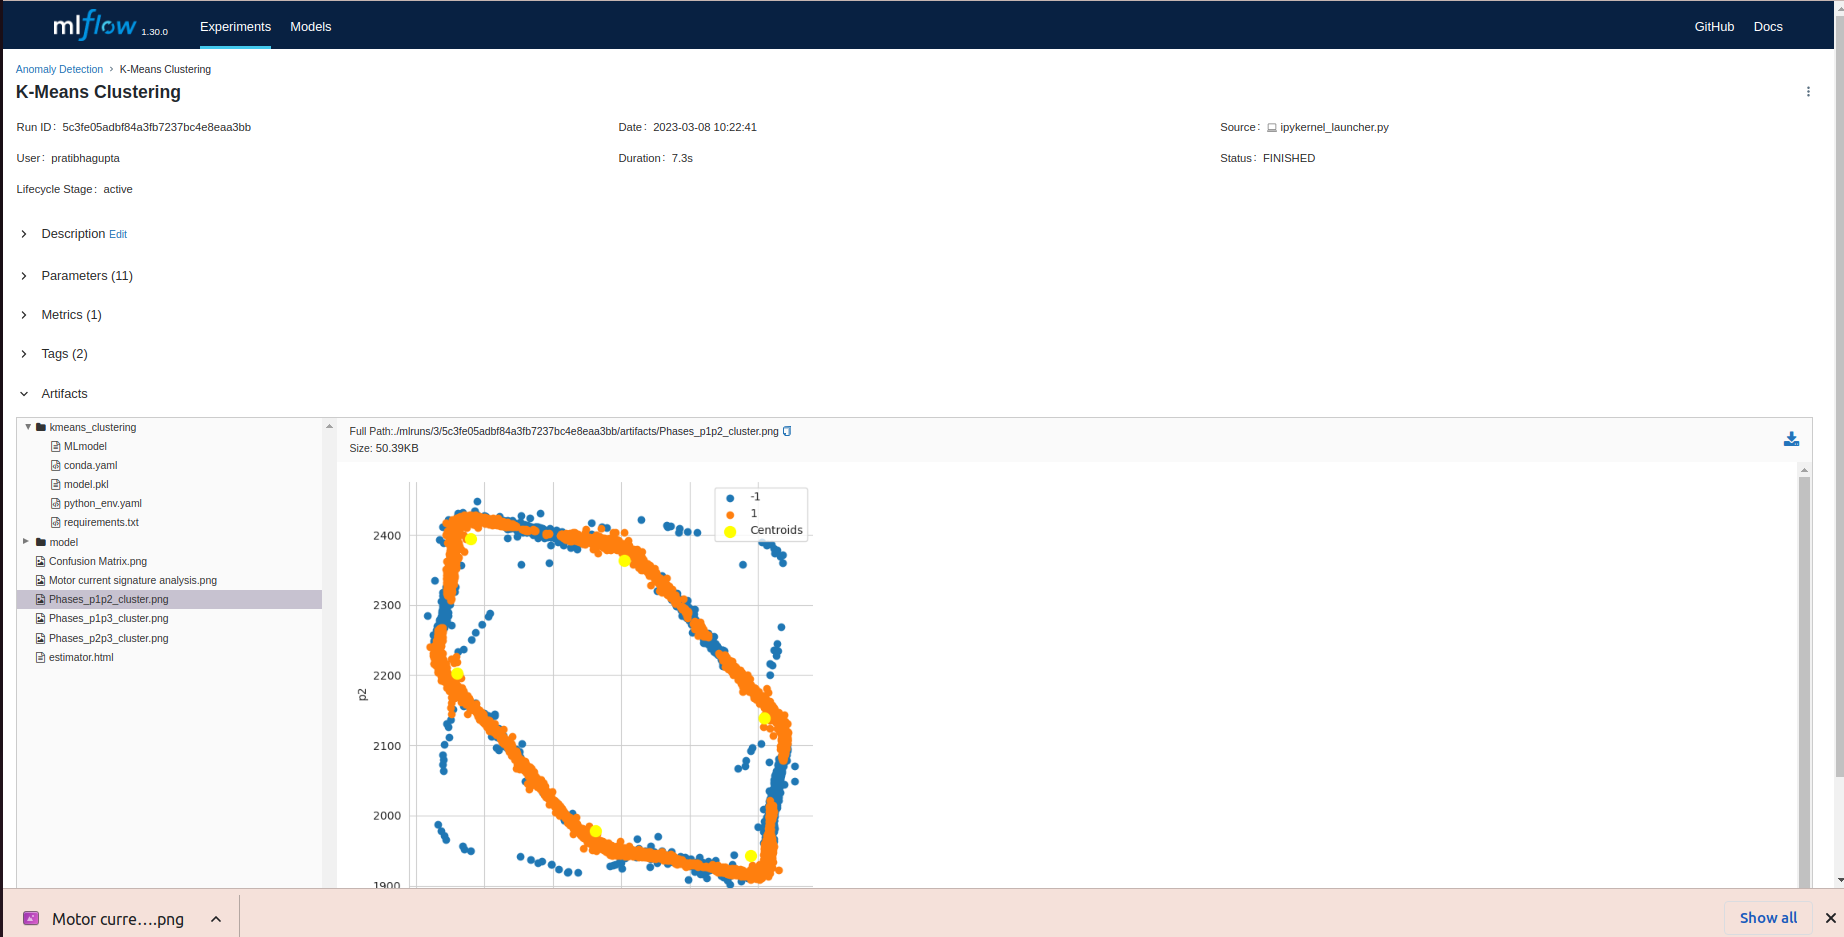This screenshot has height=937, width=1844.
Task: Open Phases_p1p3_cluster.png artifact
Action: click(108, 618)
